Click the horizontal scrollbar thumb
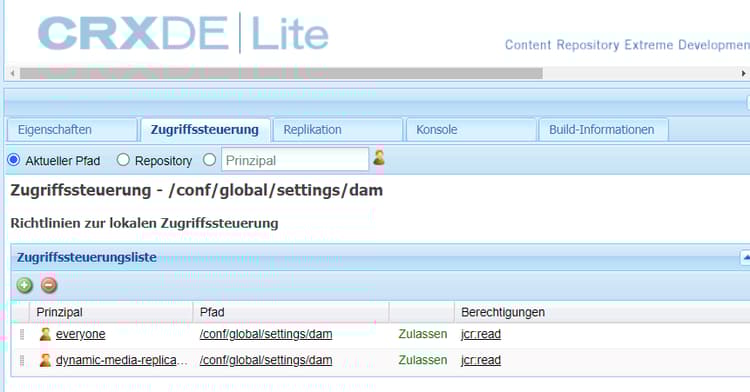Viewport: 750px width, 392px height. pyautogui.click(x=281, y=74)
